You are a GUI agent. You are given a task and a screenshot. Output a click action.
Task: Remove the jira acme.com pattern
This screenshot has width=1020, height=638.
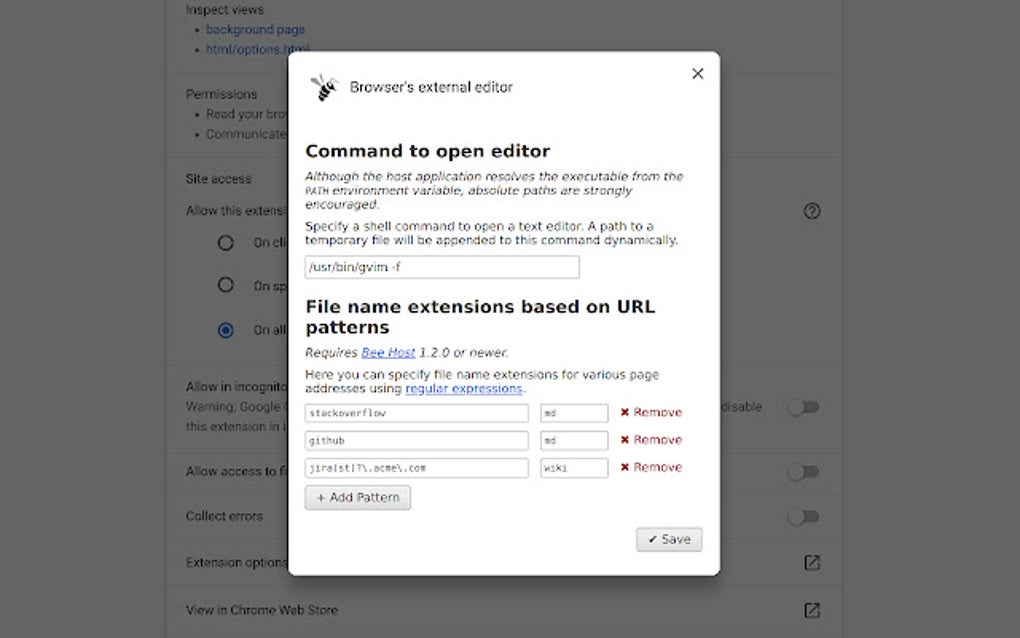pyautogui.click(x=651, y=467)
